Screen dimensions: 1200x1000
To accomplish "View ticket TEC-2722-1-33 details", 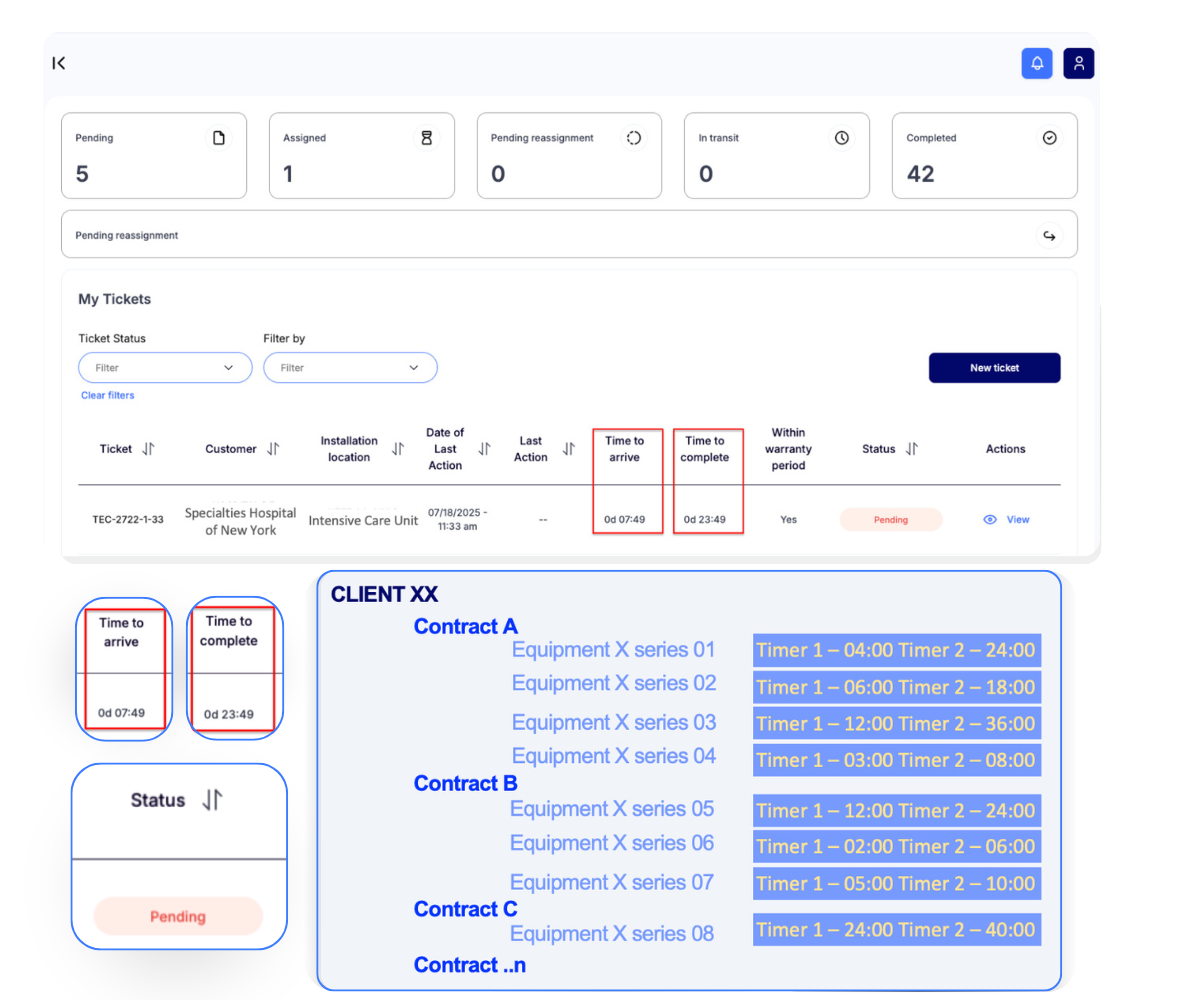I will [x=1007, y=520].
